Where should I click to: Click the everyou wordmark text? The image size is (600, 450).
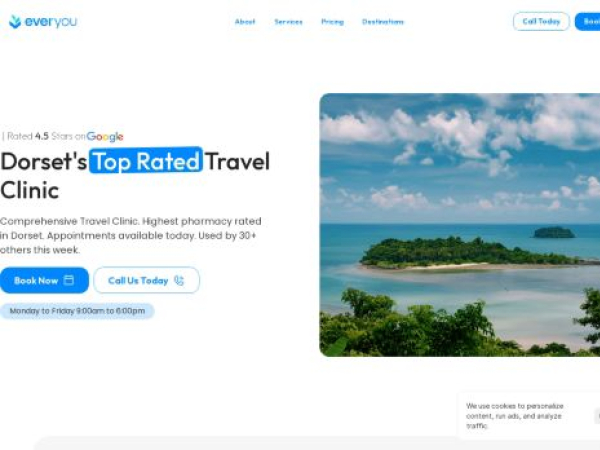click(x=51, y=22)
